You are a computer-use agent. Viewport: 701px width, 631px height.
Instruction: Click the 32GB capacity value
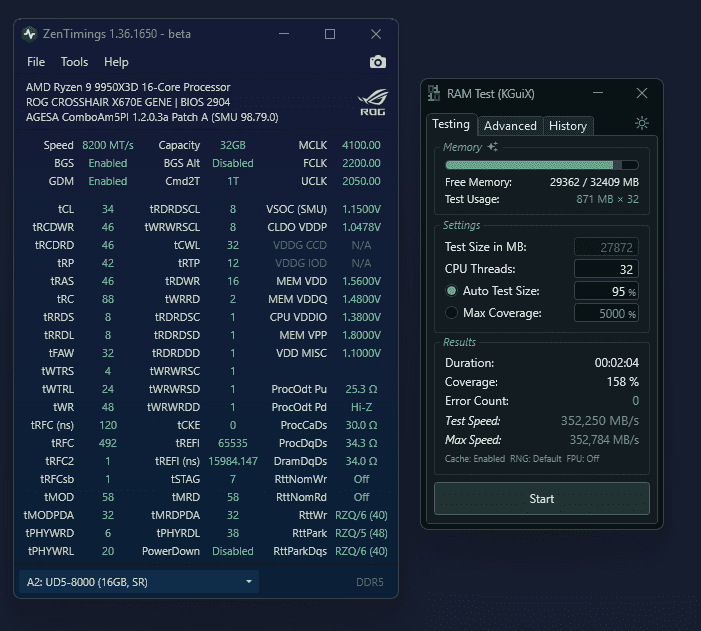click(232, 145)
